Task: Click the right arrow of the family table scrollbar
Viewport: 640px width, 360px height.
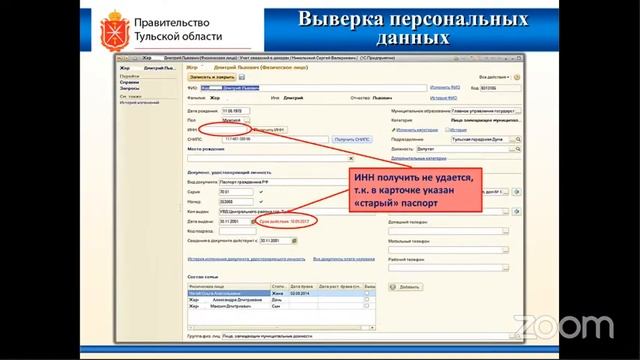Action: 372,328
